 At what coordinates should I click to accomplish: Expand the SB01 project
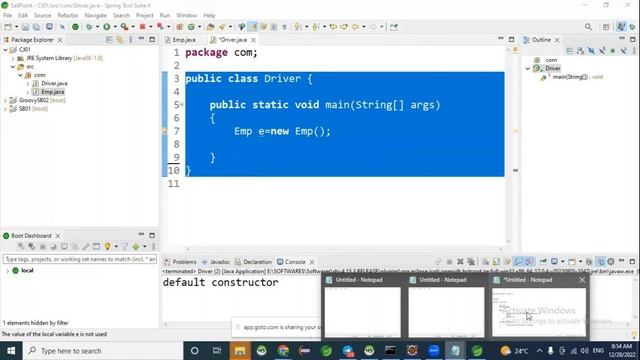point(5,109)
